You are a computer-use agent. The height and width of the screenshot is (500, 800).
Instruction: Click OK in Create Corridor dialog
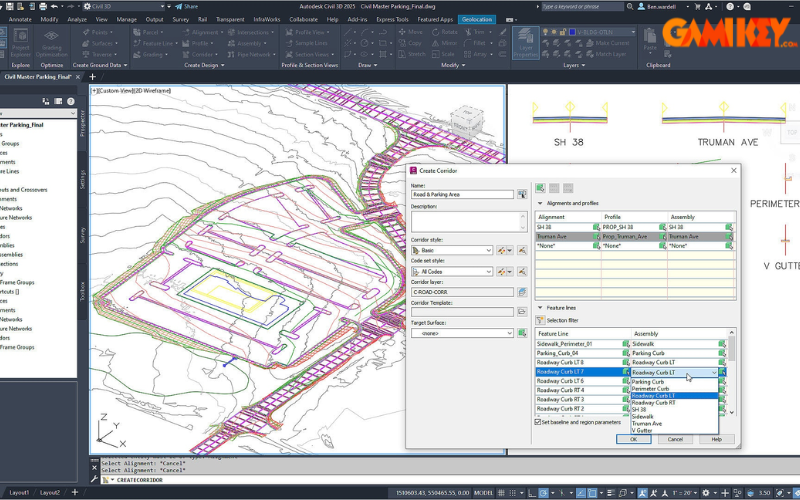(x=633, y=439)
